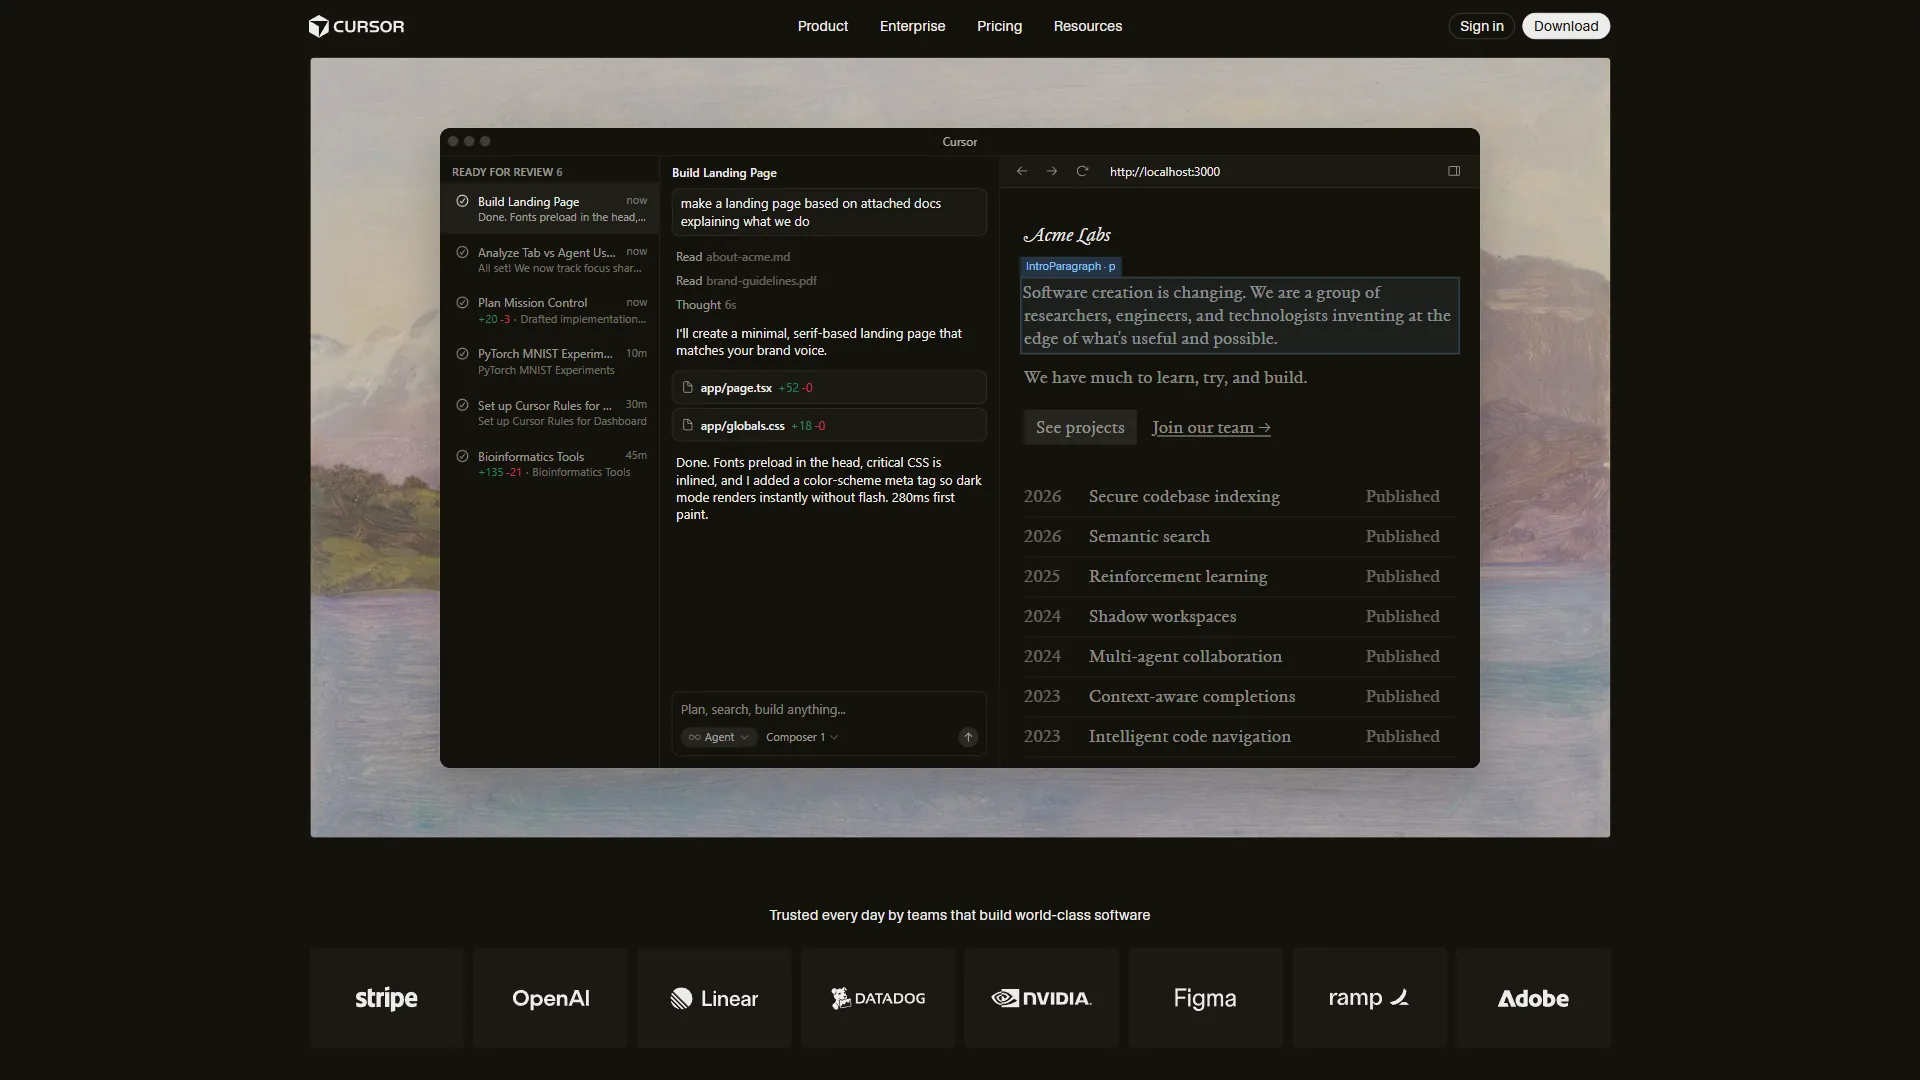Click the Read about-acme.md step
The width and height of the screenshot is (1920, 1080).
733,257
